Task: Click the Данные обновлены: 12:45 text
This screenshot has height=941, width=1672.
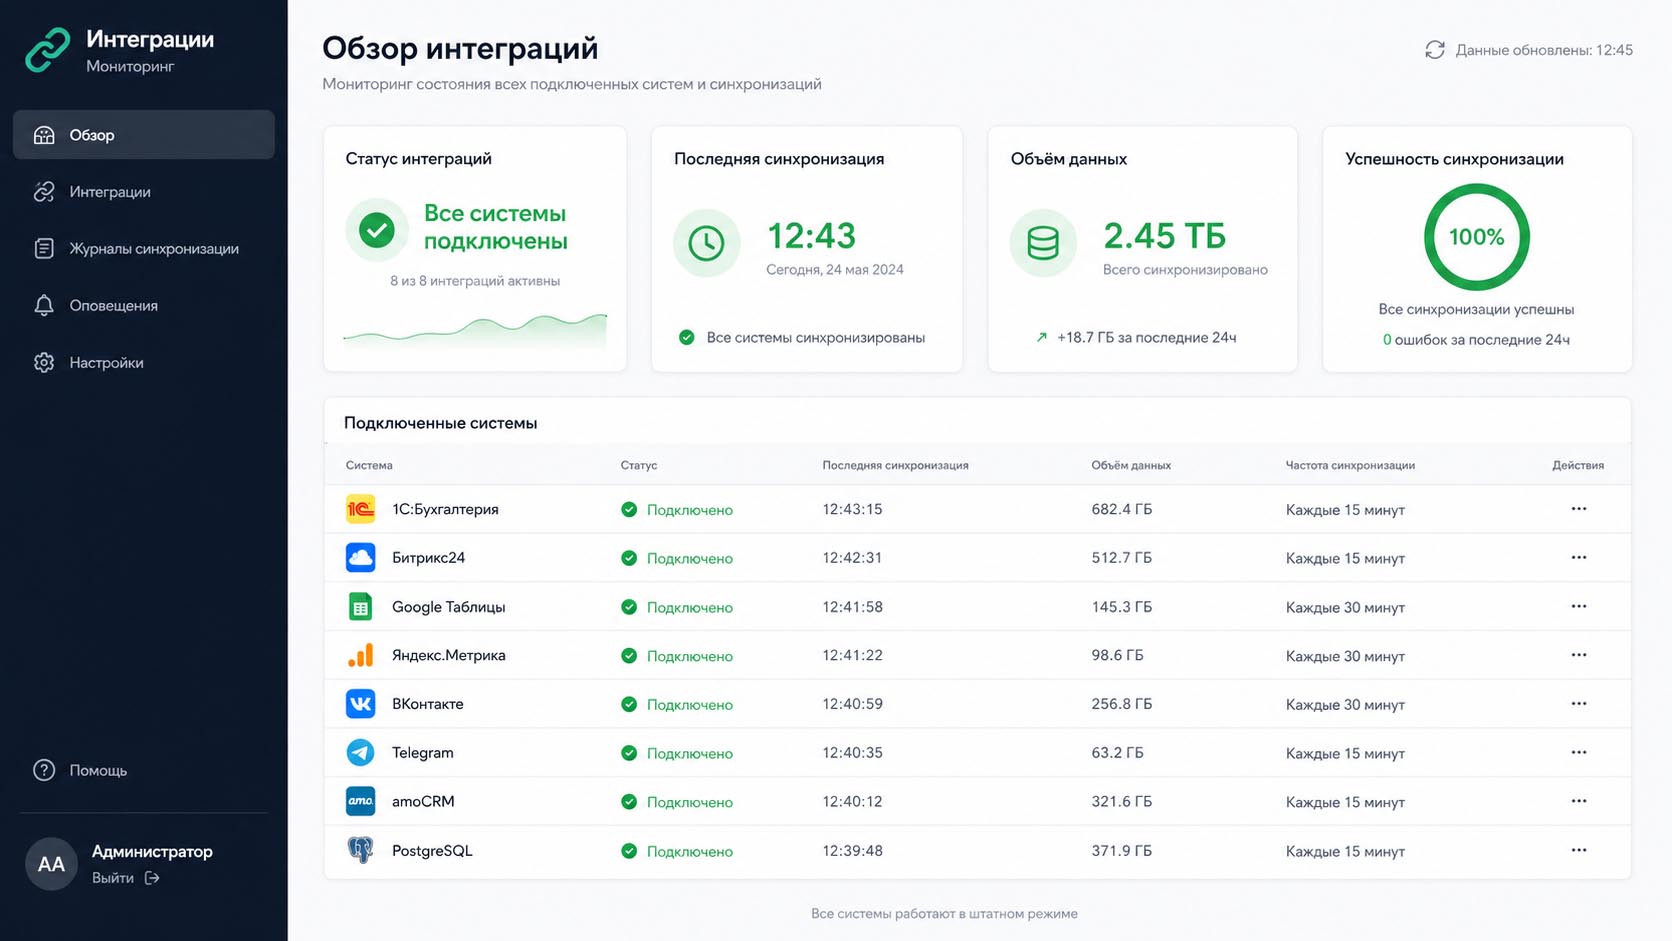Action: pos(1544,50)
